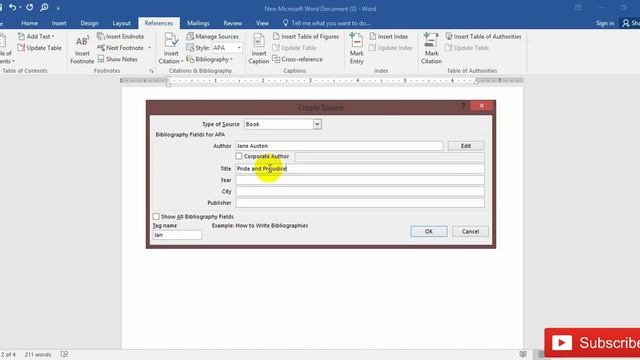
Task: Check Show All Bibliography Fields
Action: (x=156, y=217)
